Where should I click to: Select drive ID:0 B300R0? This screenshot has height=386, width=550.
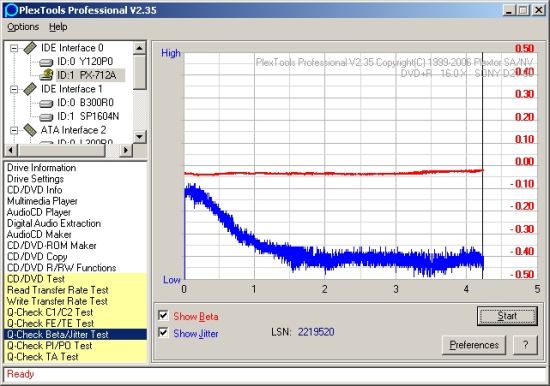(85, 102)
